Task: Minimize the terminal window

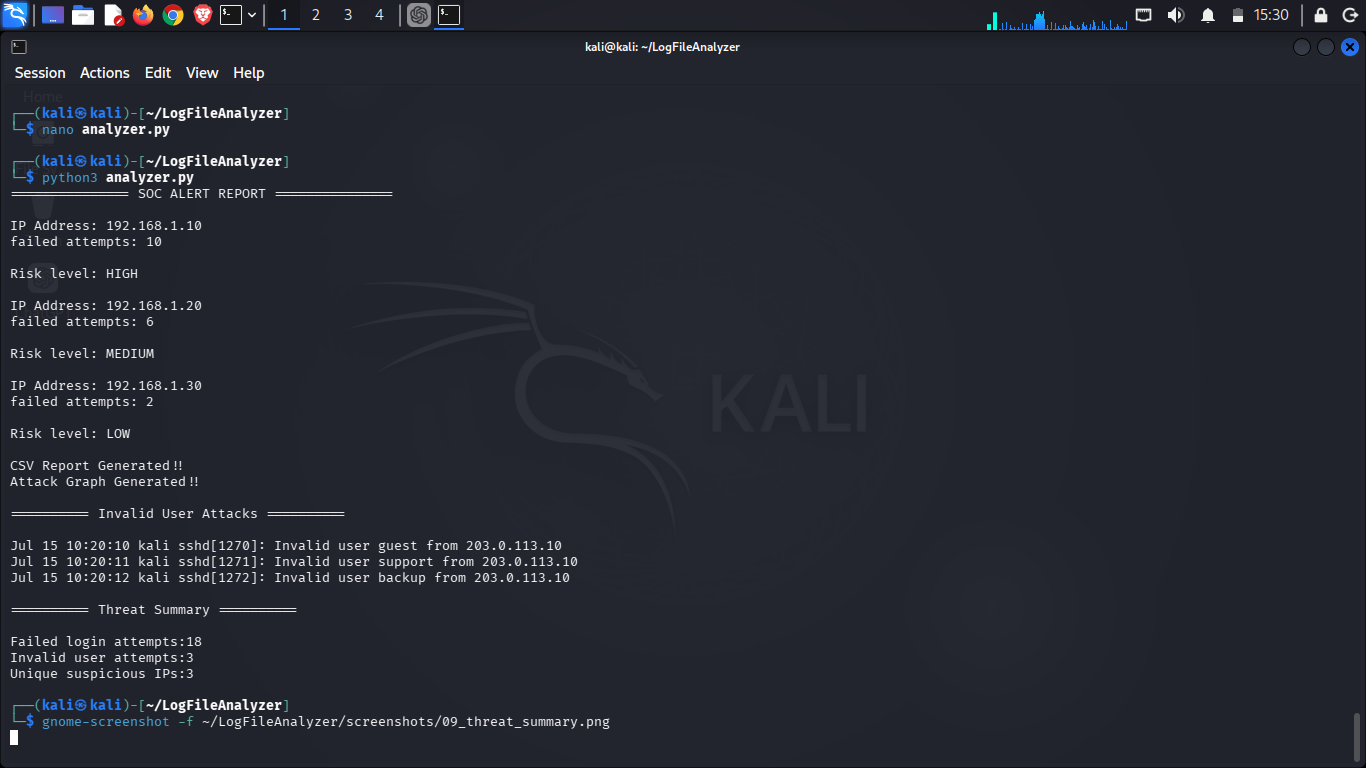Action: (x=1302, y=47)
